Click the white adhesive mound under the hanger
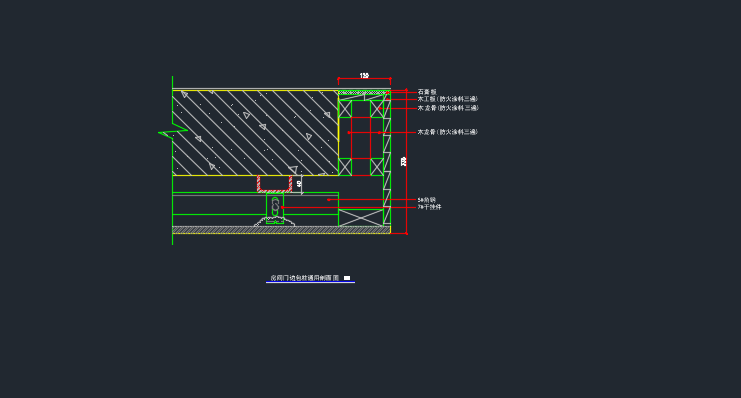 pyautogui.click(x=275, y=222)
